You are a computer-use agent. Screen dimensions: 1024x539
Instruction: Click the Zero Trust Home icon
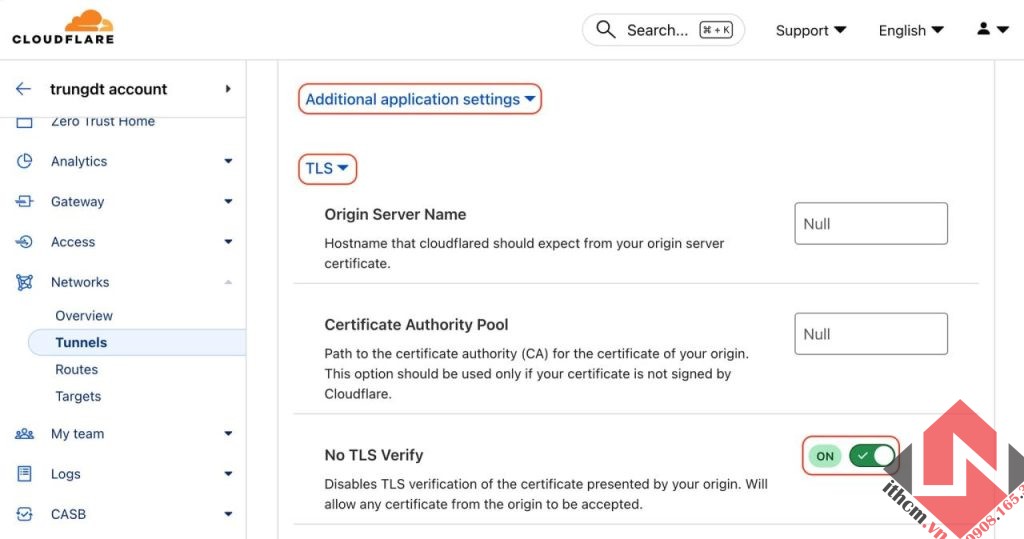point(24,122)
